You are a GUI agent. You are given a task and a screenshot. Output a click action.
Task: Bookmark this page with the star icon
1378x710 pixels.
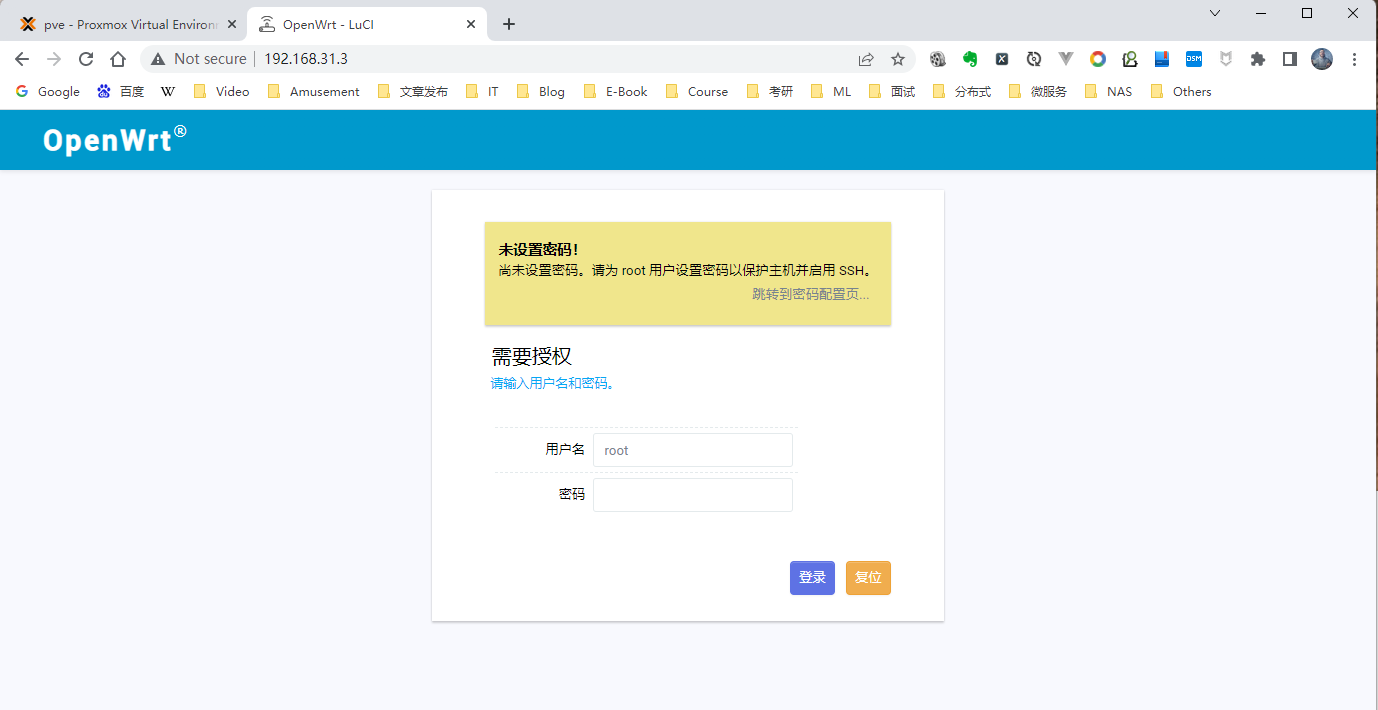click(x=898, y=59)
